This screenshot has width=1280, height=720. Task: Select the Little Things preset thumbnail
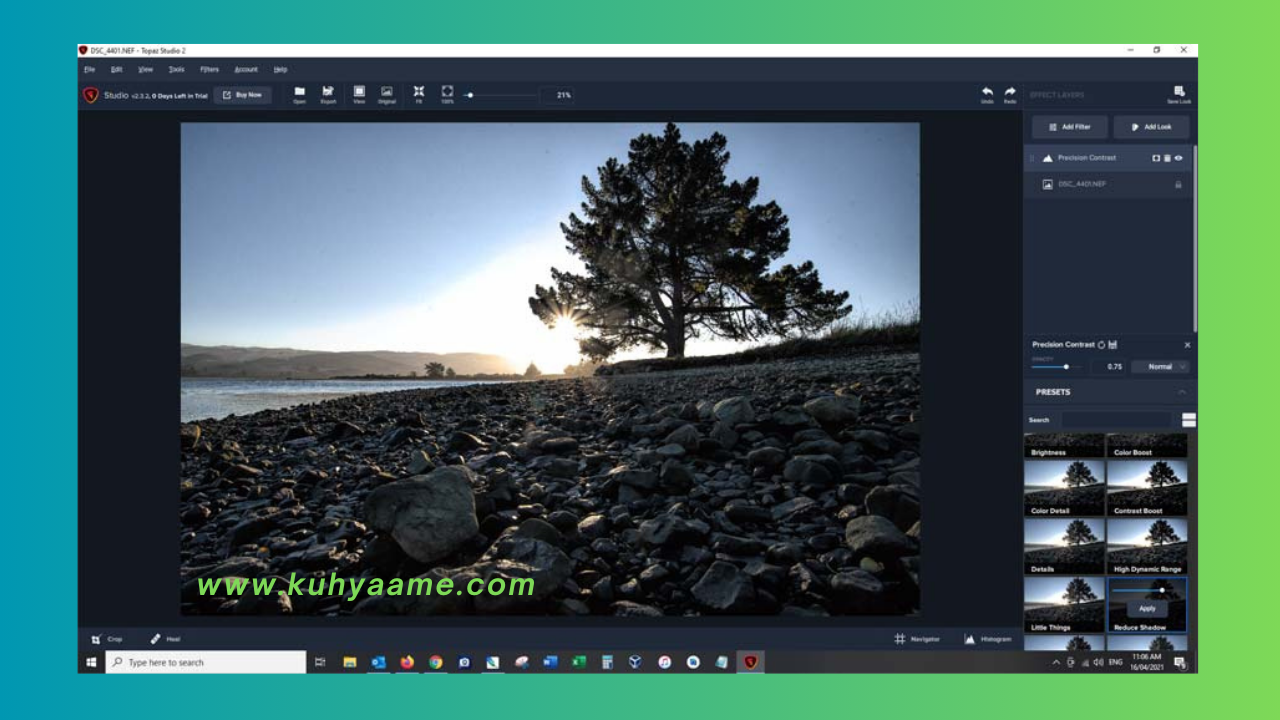click(x=1064, y=605)
